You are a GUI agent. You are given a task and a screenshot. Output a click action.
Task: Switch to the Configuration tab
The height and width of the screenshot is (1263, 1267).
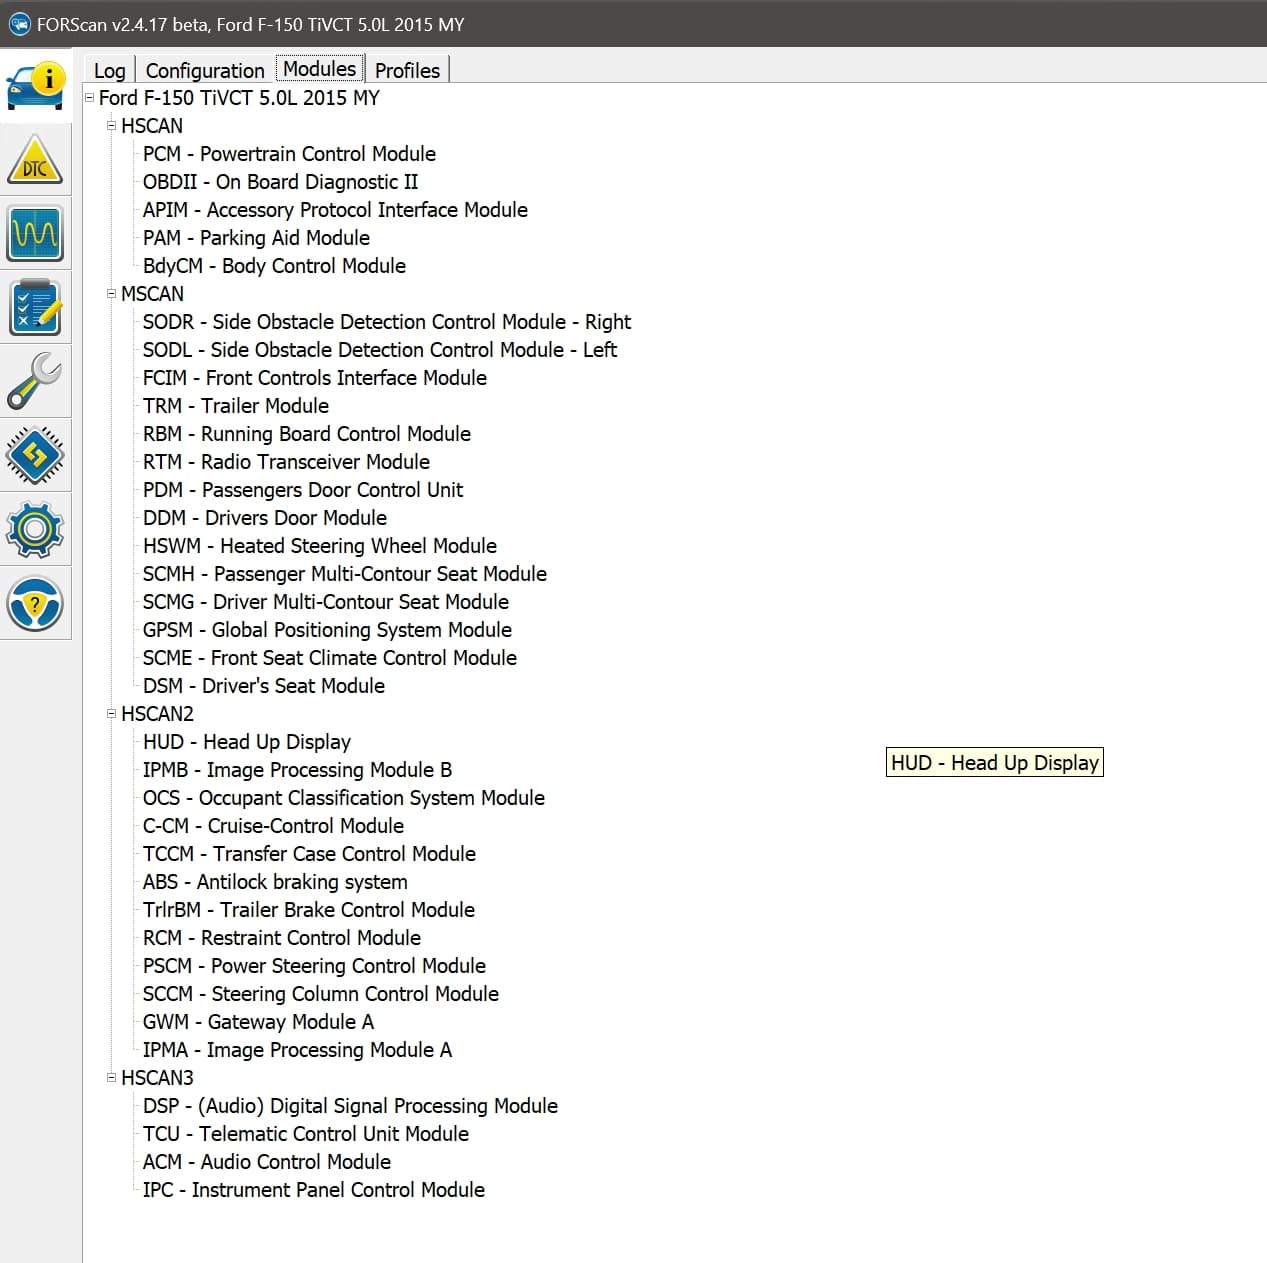pyautogui.click(x=205, y=70)
